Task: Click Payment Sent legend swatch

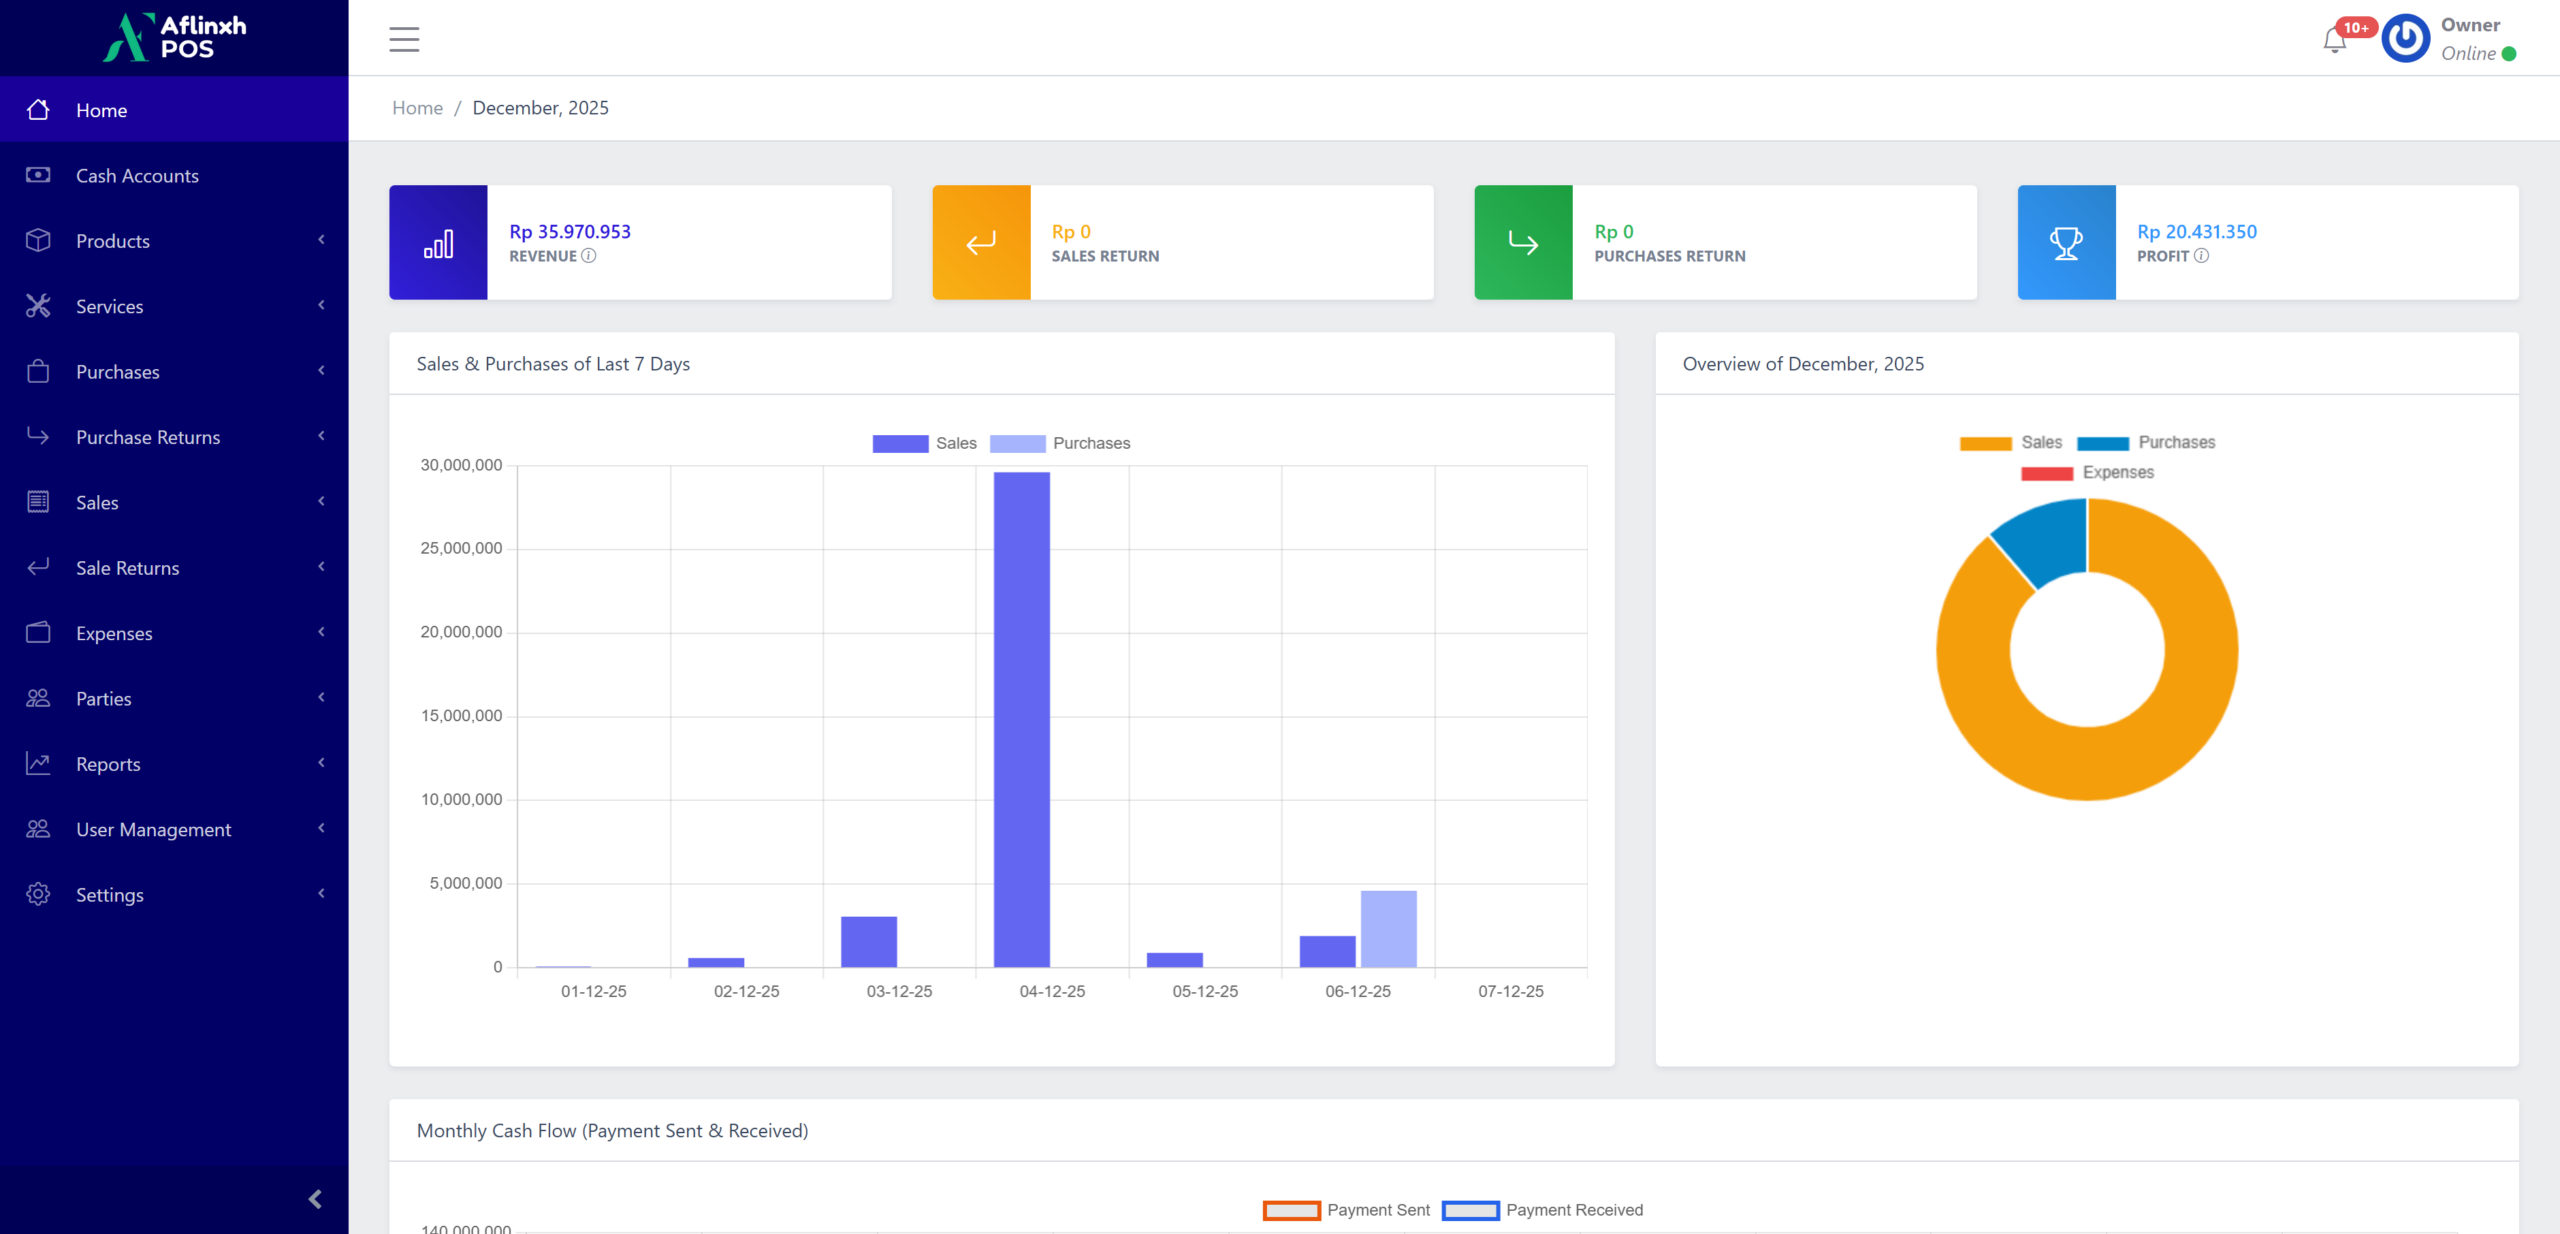Action: pos(1291,1210)
